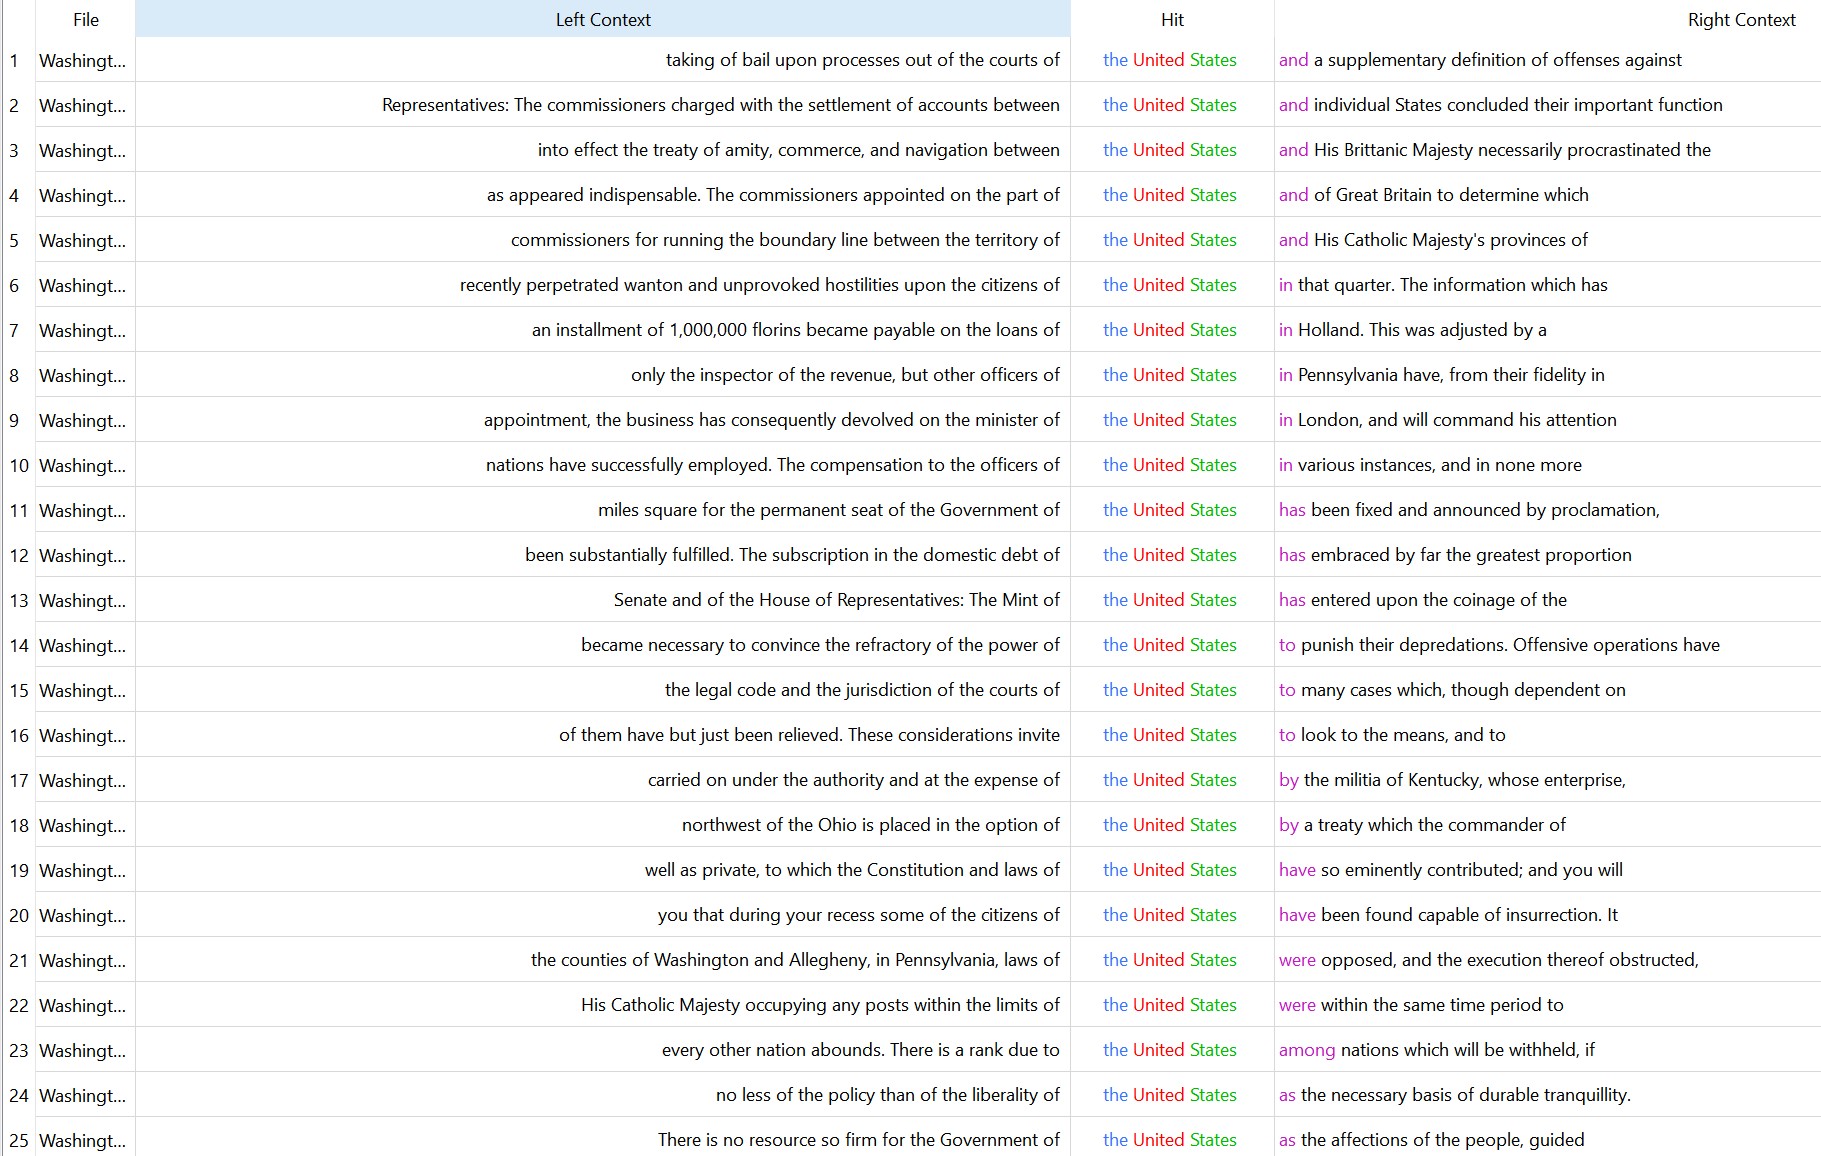The height and width of the screenshot is (1156, 1821).
Task: Select right context about militia of Kentucky
Action: tap(1452, 780)
